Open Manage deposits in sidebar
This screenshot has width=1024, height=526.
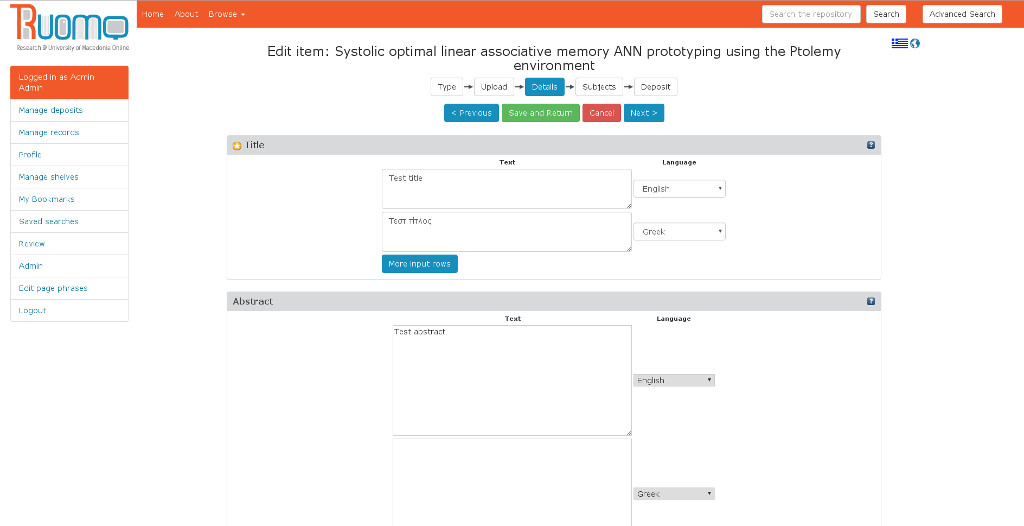click(x=51, y=110)
